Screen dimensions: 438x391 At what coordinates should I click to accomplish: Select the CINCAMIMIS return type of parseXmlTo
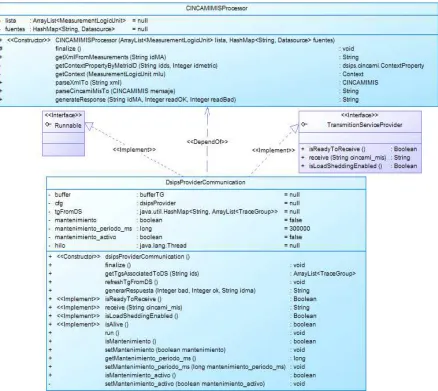(360, 83)
